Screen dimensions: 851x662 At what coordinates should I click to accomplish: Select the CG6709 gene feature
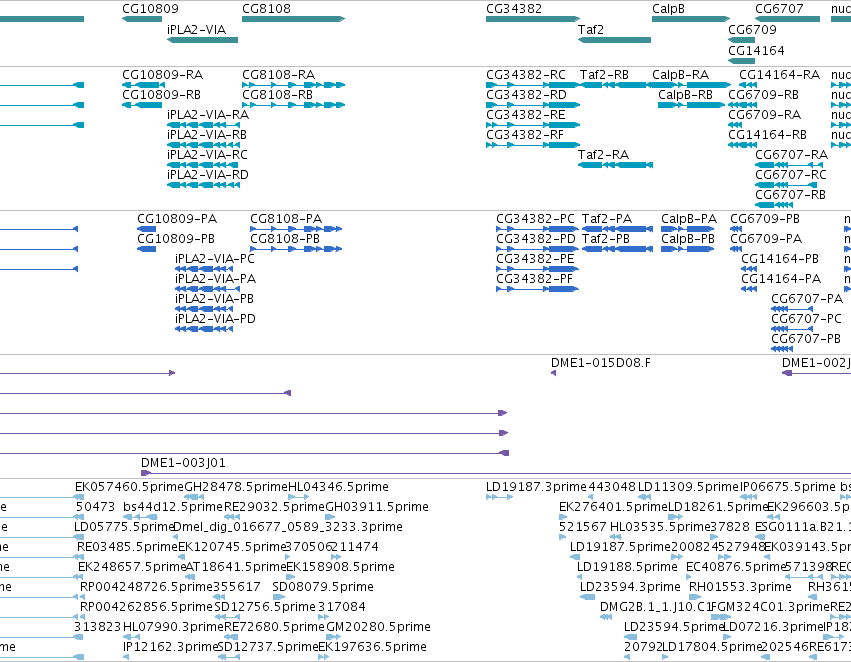coord(741,40)
